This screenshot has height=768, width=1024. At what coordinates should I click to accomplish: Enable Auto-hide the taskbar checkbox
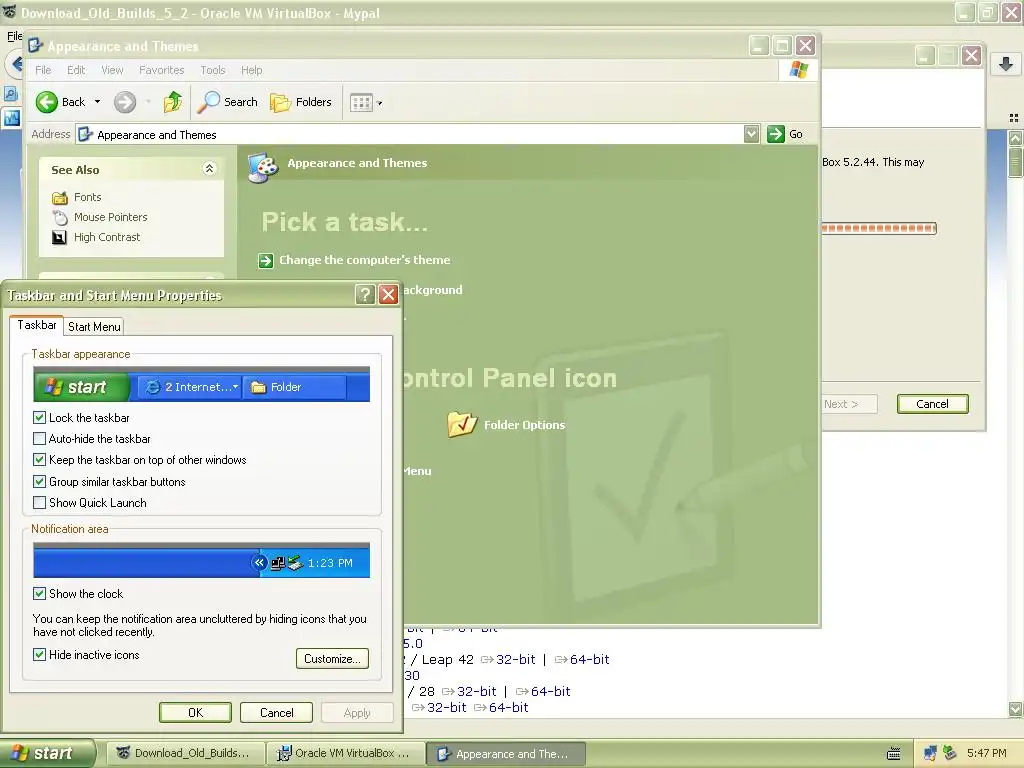coord(39,439)
